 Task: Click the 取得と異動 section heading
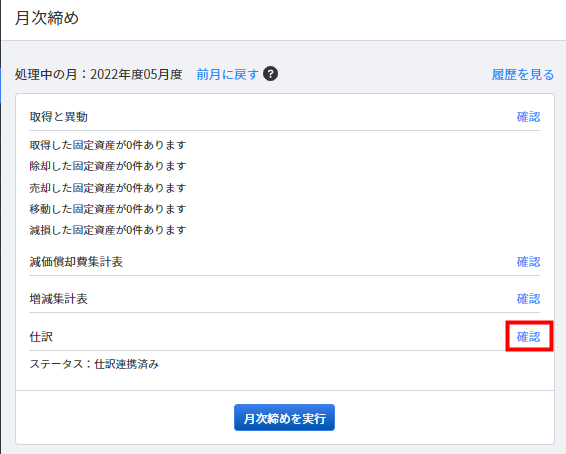(x=58, y=117)
